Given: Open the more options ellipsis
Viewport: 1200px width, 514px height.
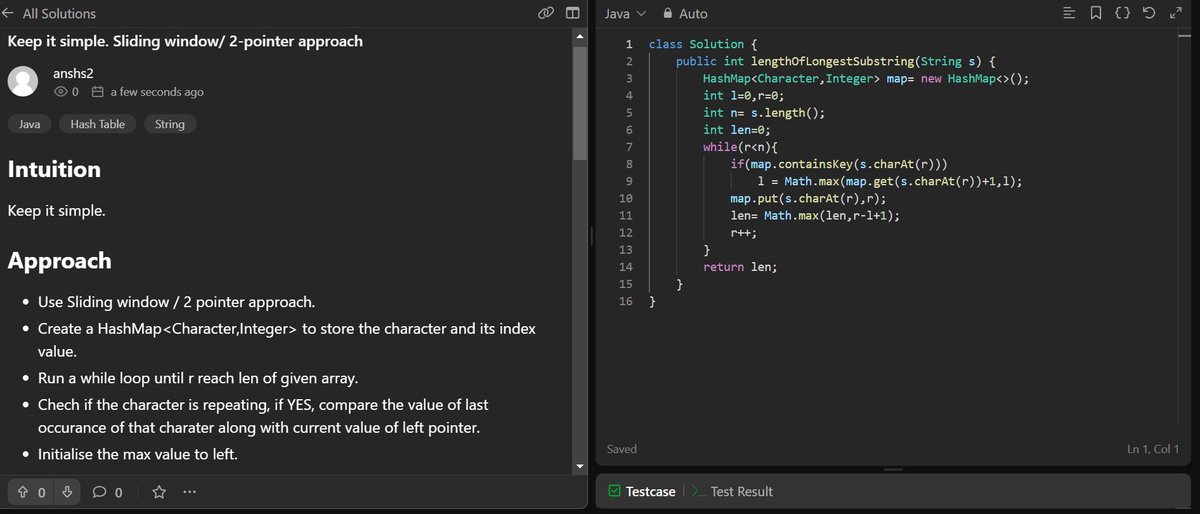Looking at the screenshot, I should tap(190, 492).
